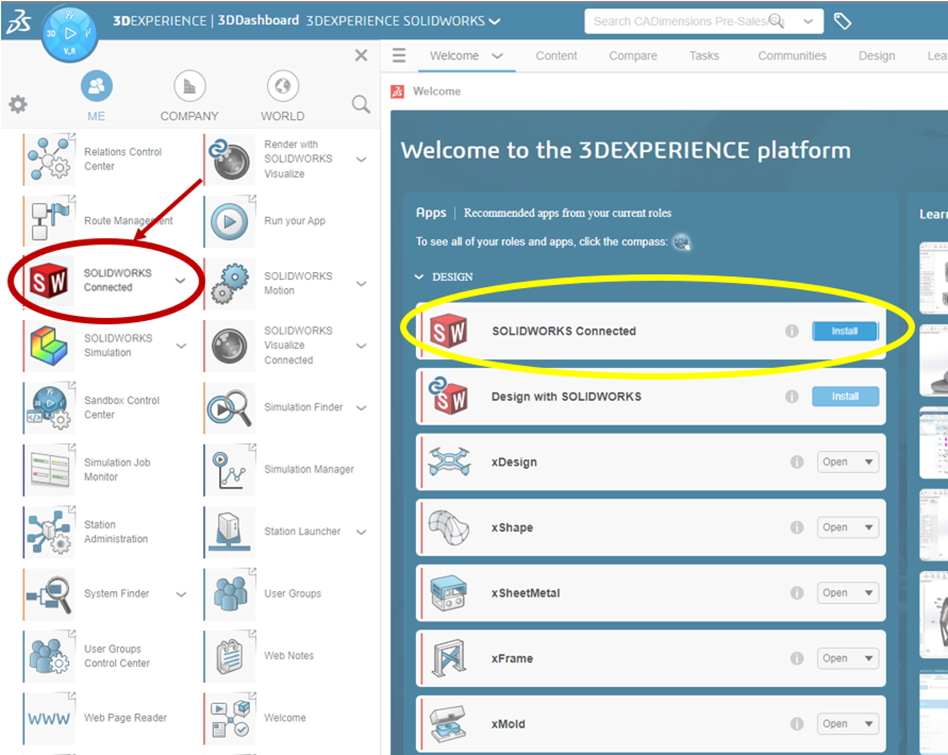Open the SOLIDWORKS Motion gear icon
The image size is (948, 755).
(230, 283)
